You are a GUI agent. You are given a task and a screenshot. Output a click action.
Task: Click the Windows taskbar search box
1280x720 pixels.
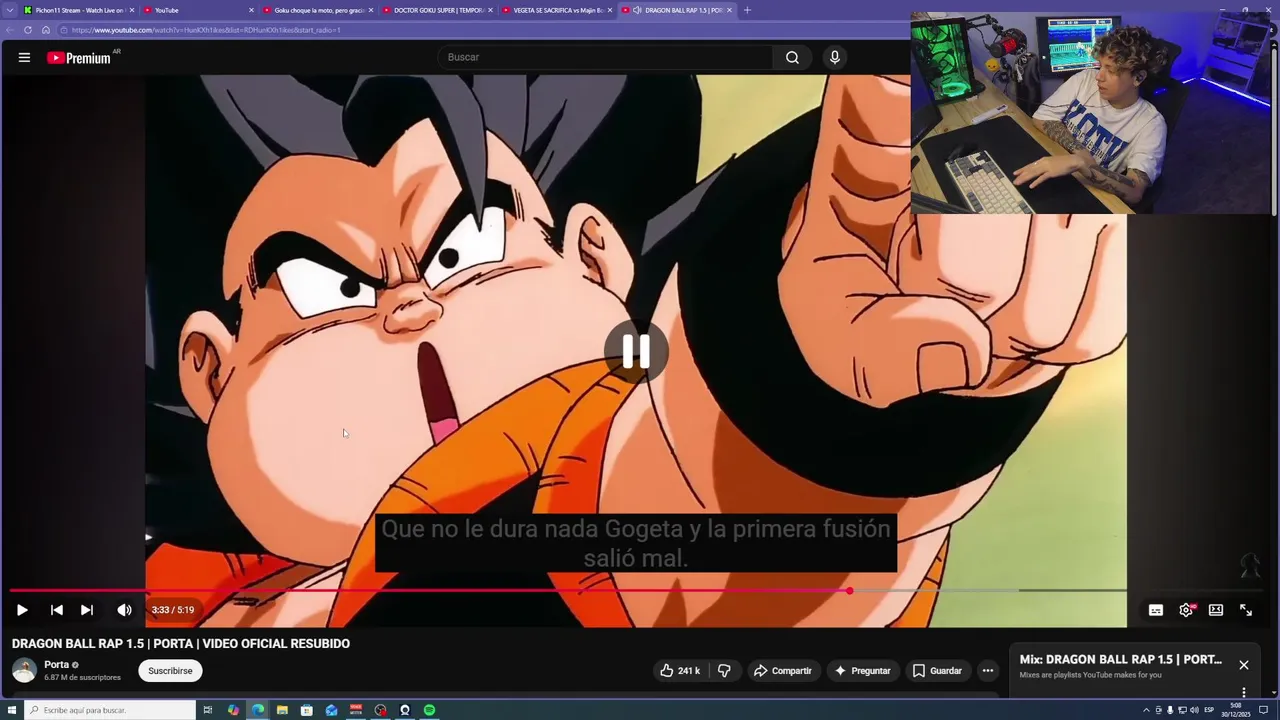(108, 710)
